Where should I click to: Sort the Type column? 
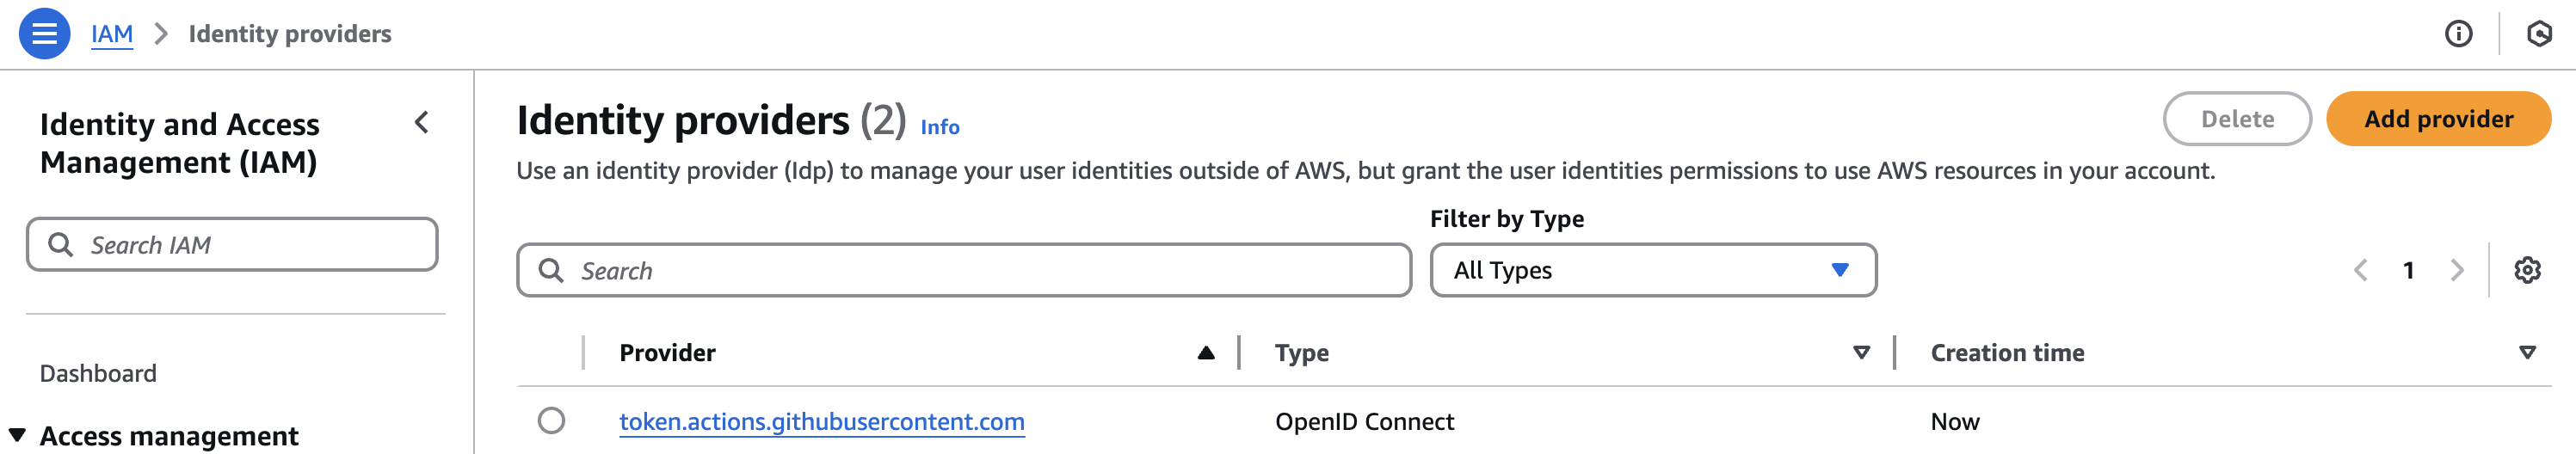tap(1861, 353)
